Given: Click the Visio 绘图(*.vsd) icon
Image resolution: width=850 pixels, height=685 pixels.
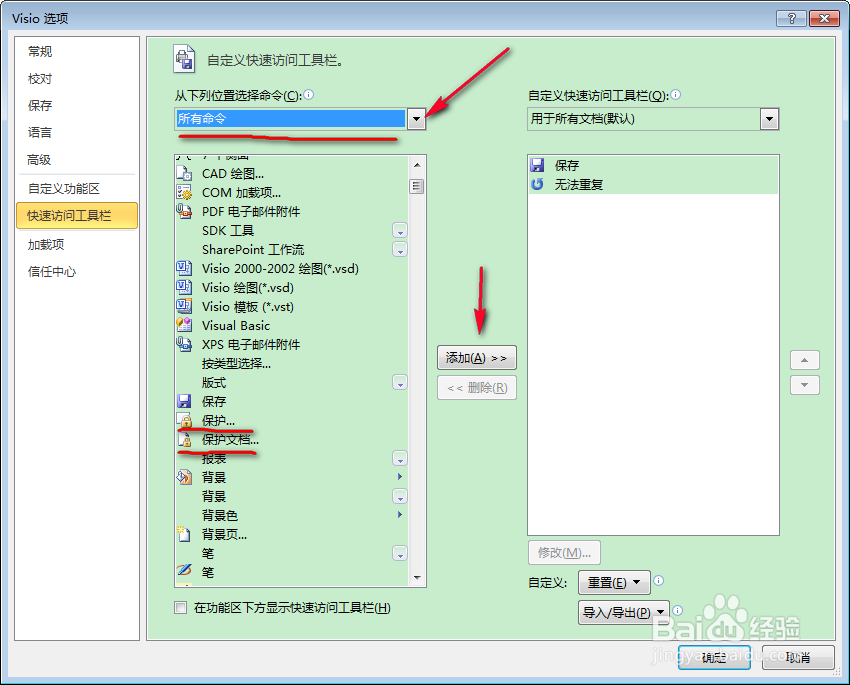Looking at the screenshot, I should point(184,287).
